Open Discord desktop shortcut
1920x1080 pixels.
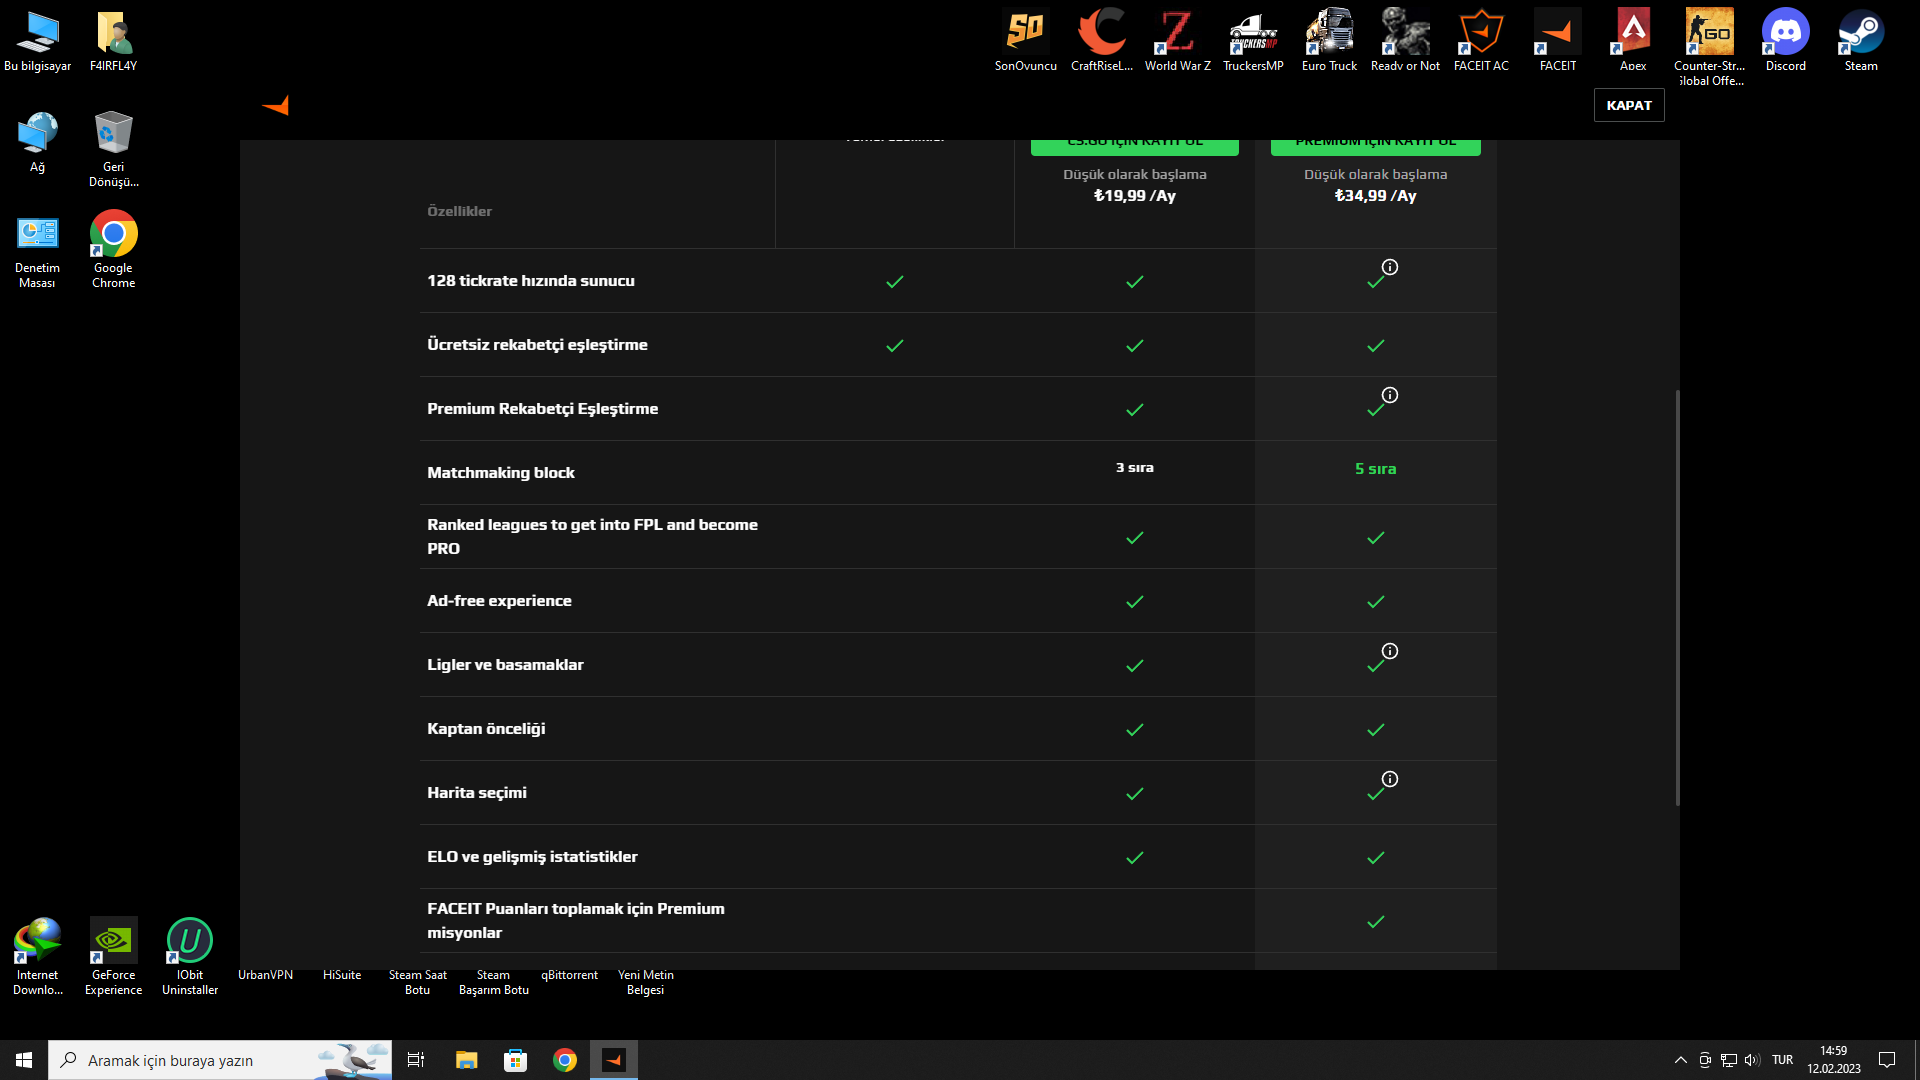point(1785,41)
